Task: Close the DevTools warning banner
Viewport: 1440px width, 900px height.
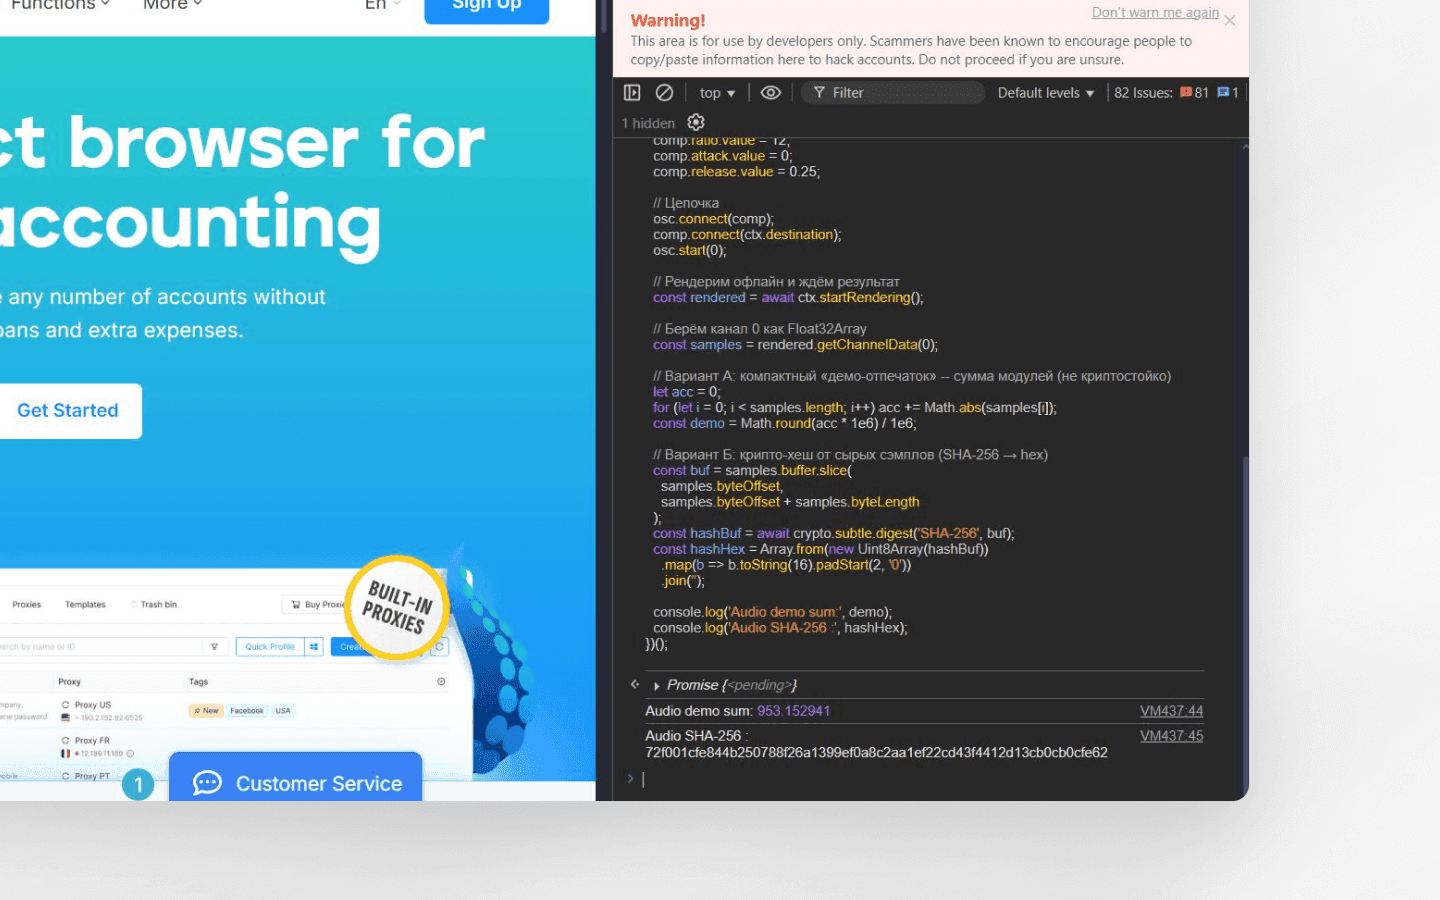Action: 1230,20
